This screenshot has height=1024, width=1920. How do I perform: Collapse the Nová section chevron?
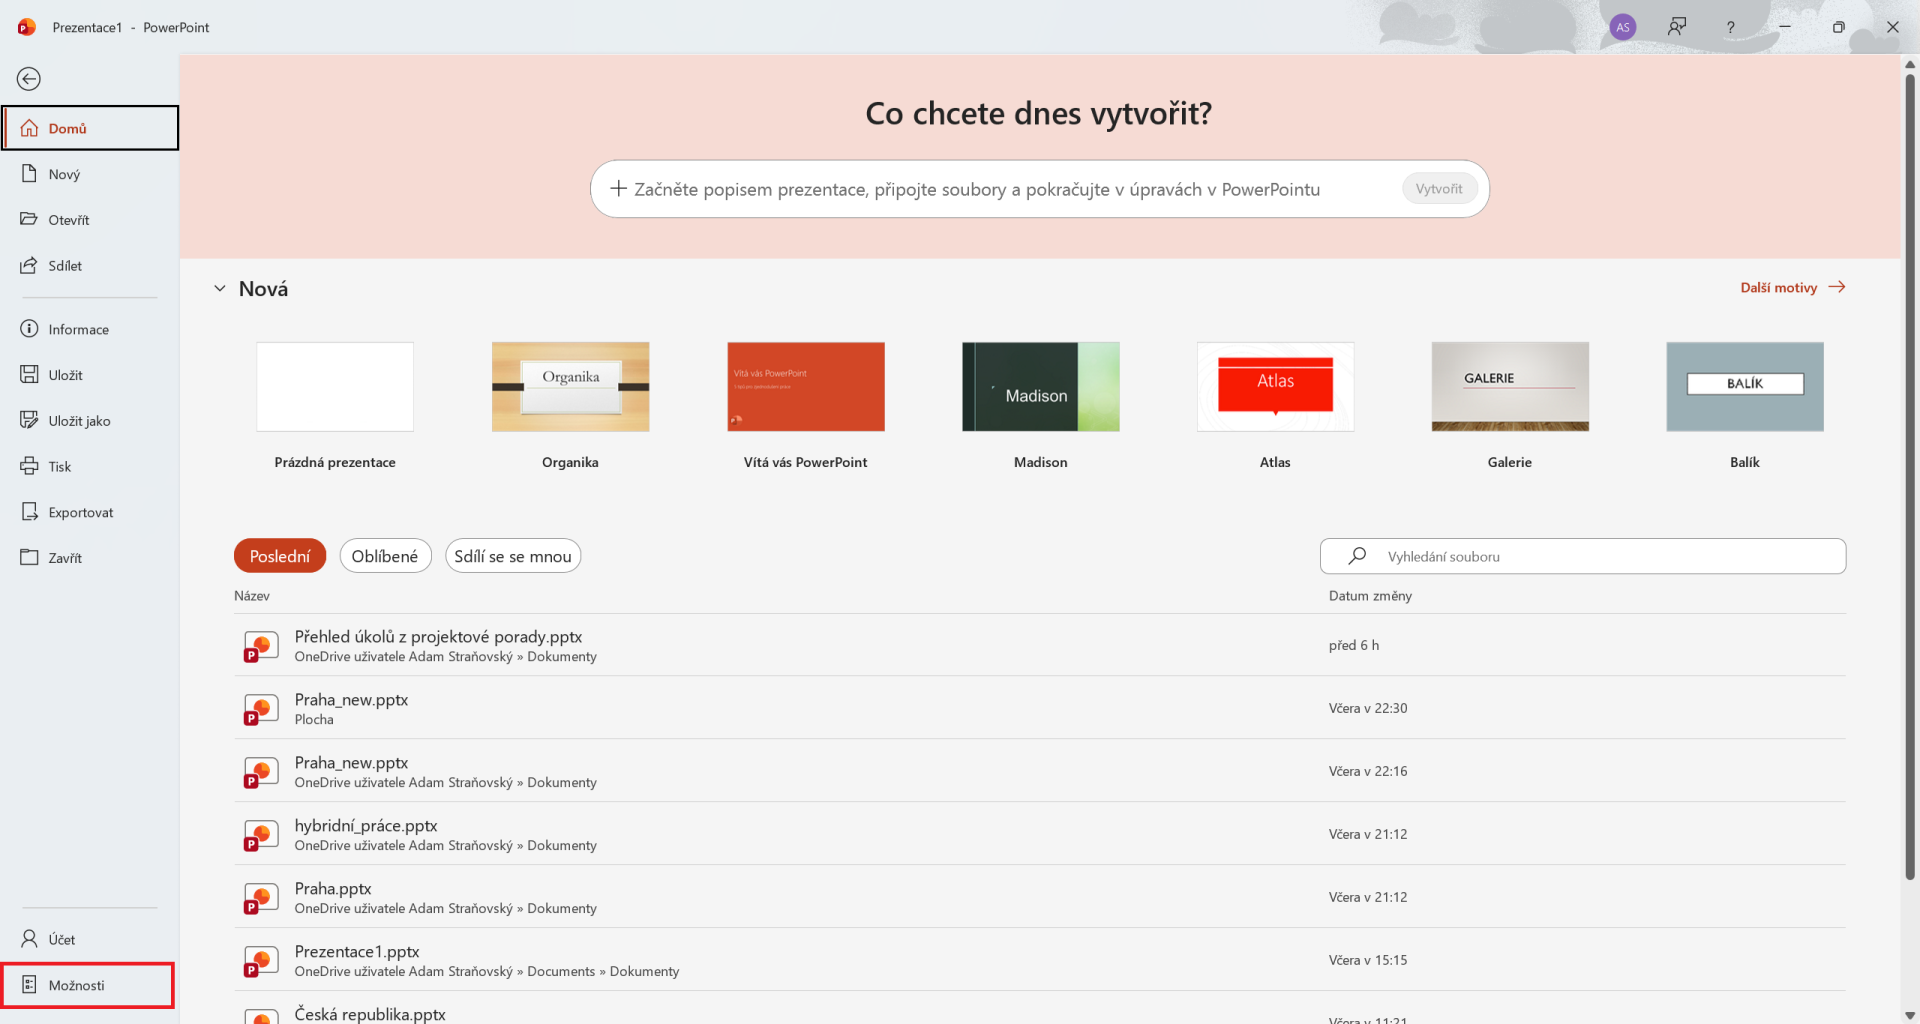coord(220,289)
